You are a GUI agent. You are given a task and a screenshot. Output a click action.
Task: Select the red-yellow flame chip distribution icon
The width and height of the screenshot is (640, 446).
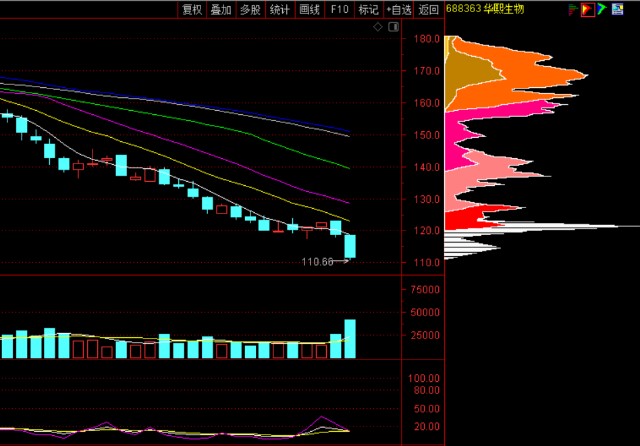[x=587, y=9]
